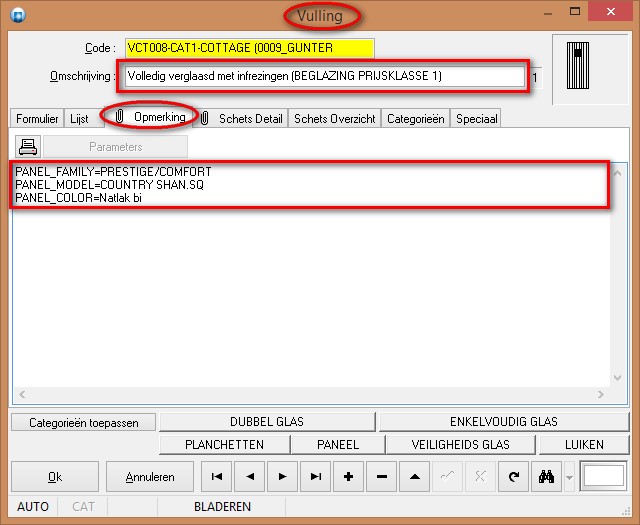Click the greyed checkmark post button
The height and width of the screenshot is (525, 640).
448,476
